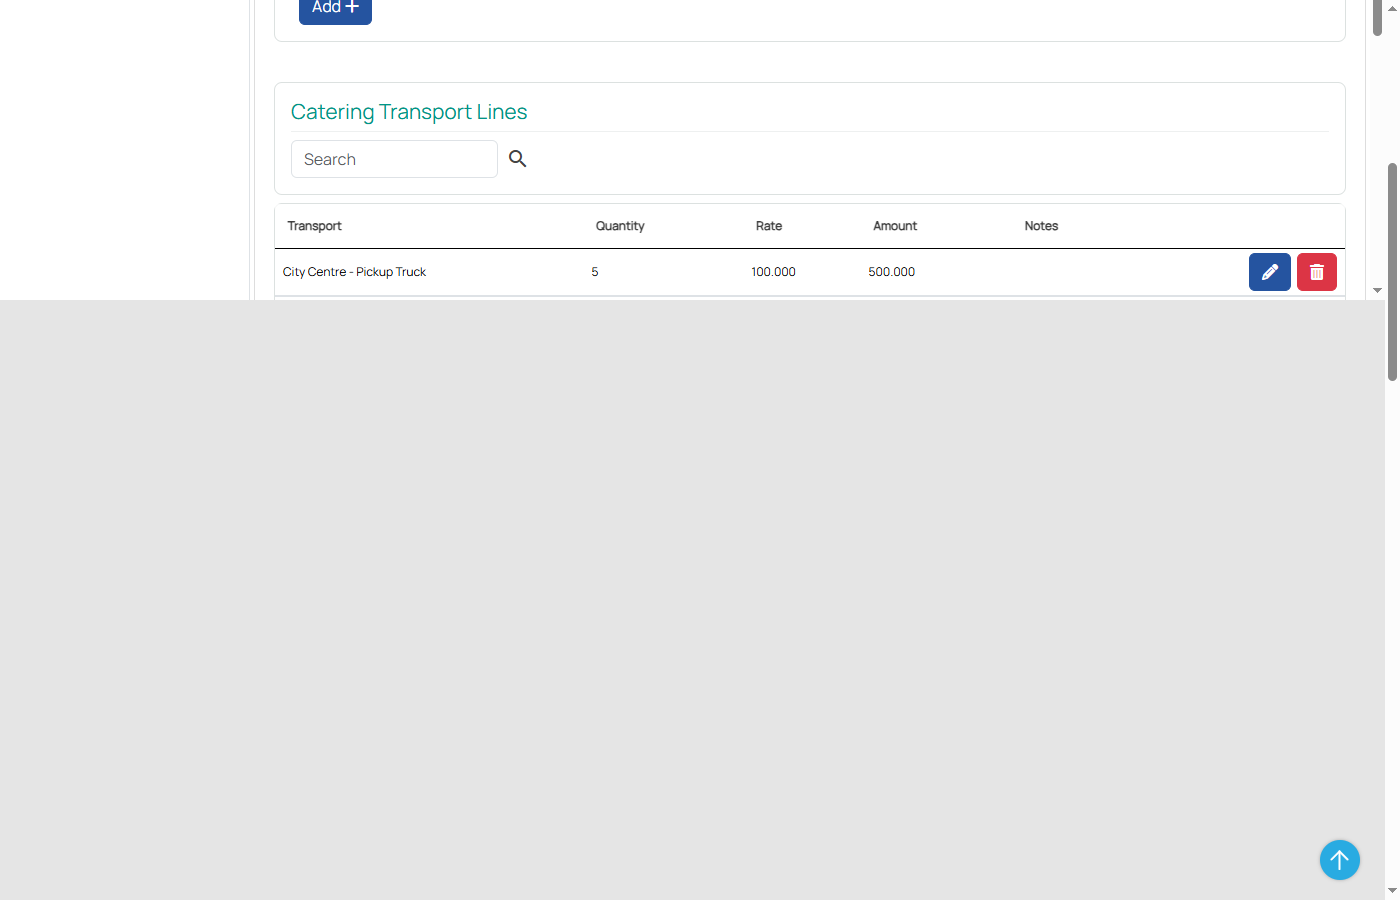This screenshot has height=900, width=1400.
Task: Focus the Search text field
Action: click(394, 159)
